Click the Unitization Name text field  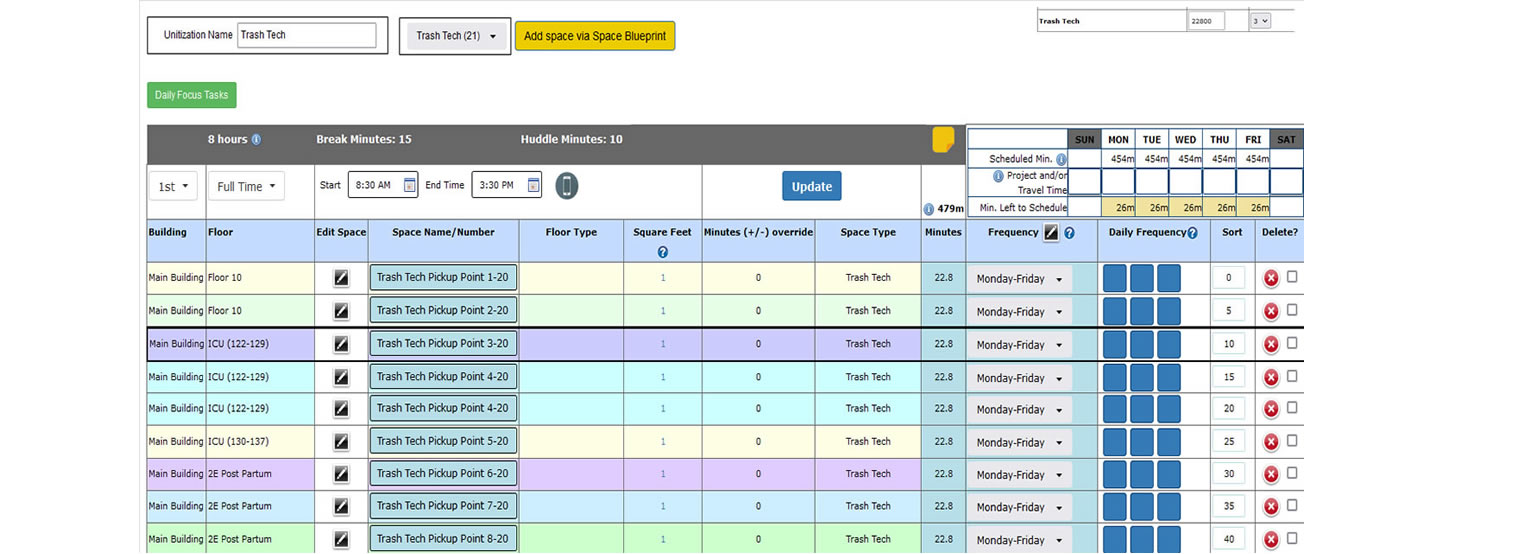point(307,35)
